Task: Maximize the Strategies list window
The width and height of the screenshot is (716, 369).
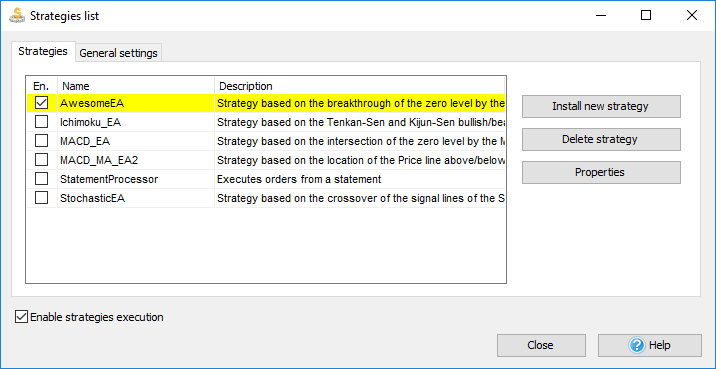Action: [x=646, y=16]
